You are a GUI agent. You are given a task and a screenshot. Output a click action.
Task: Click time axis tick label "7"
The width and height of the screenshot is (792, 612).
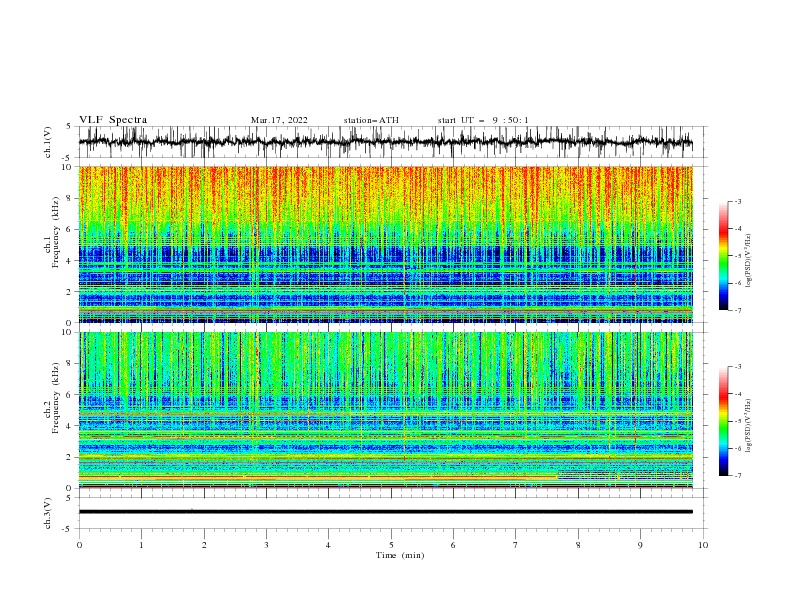(x=516, y=545)
